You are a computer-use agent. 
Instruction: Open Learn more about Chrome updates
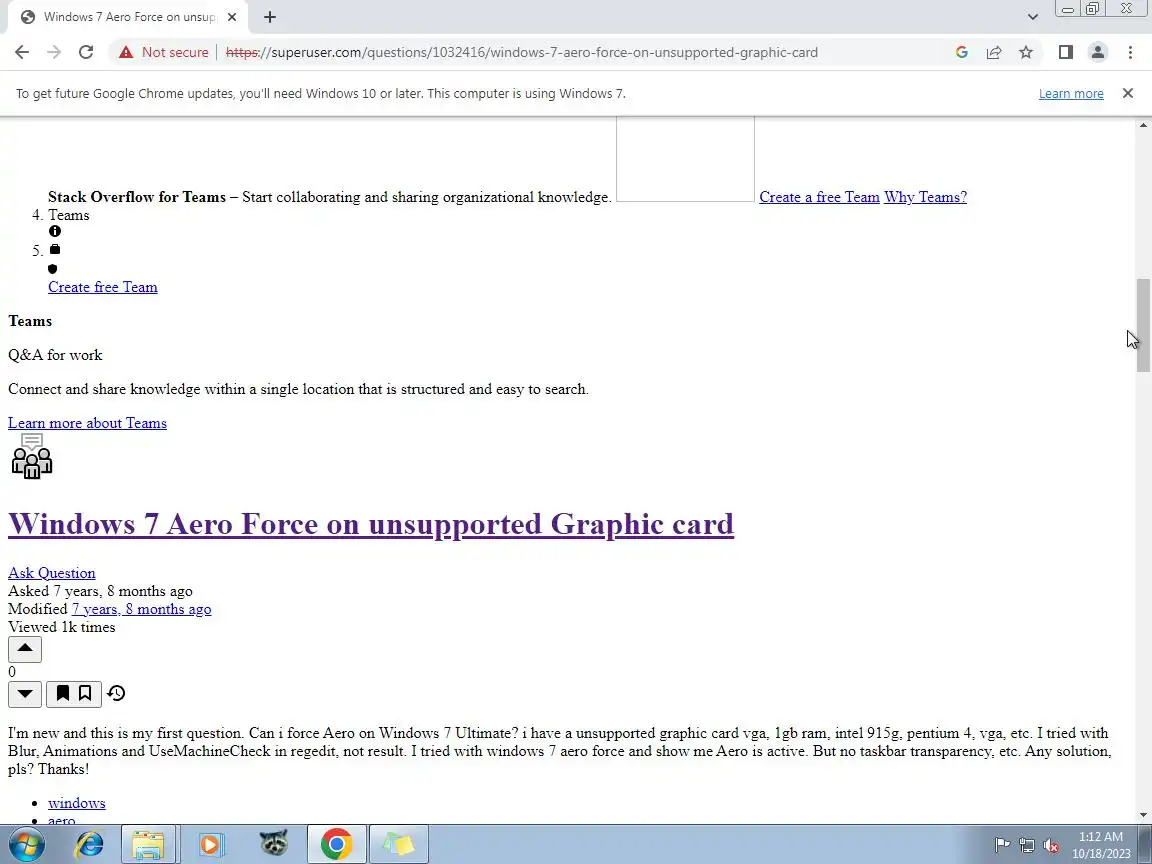1070,94
